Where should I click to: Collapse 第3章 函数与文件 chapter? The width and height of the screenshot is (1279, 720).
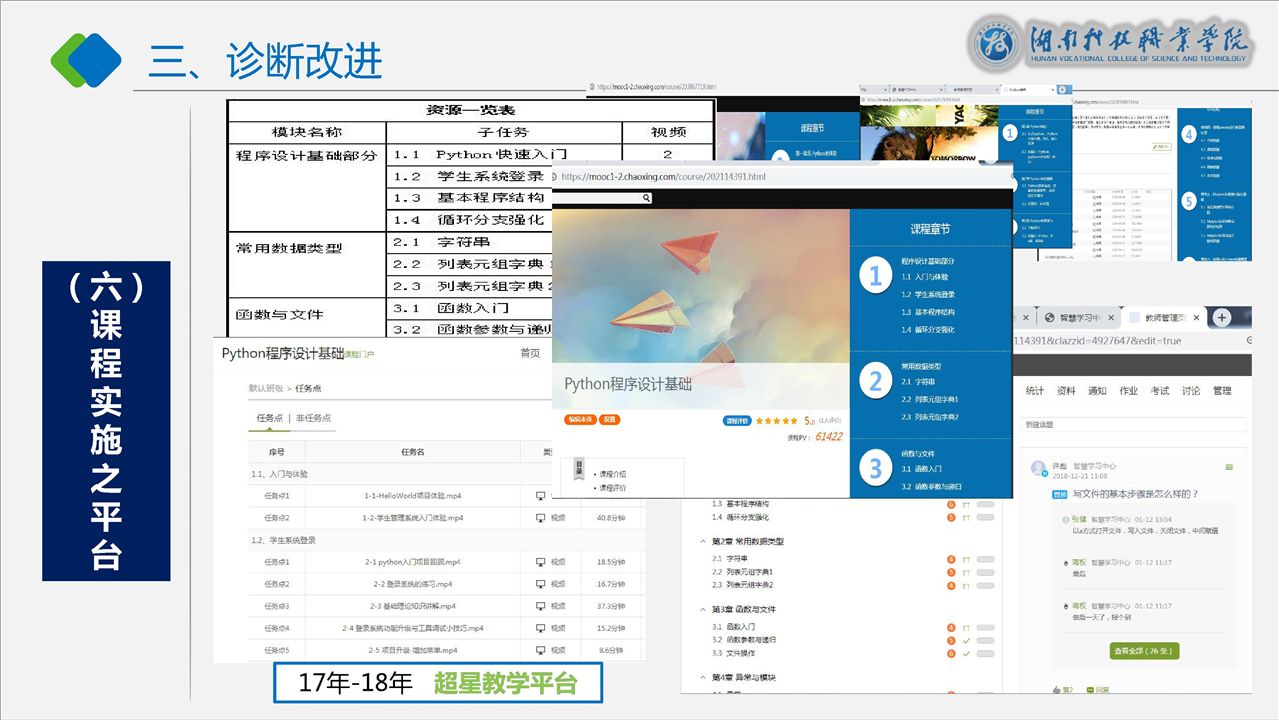coord(702,609)
